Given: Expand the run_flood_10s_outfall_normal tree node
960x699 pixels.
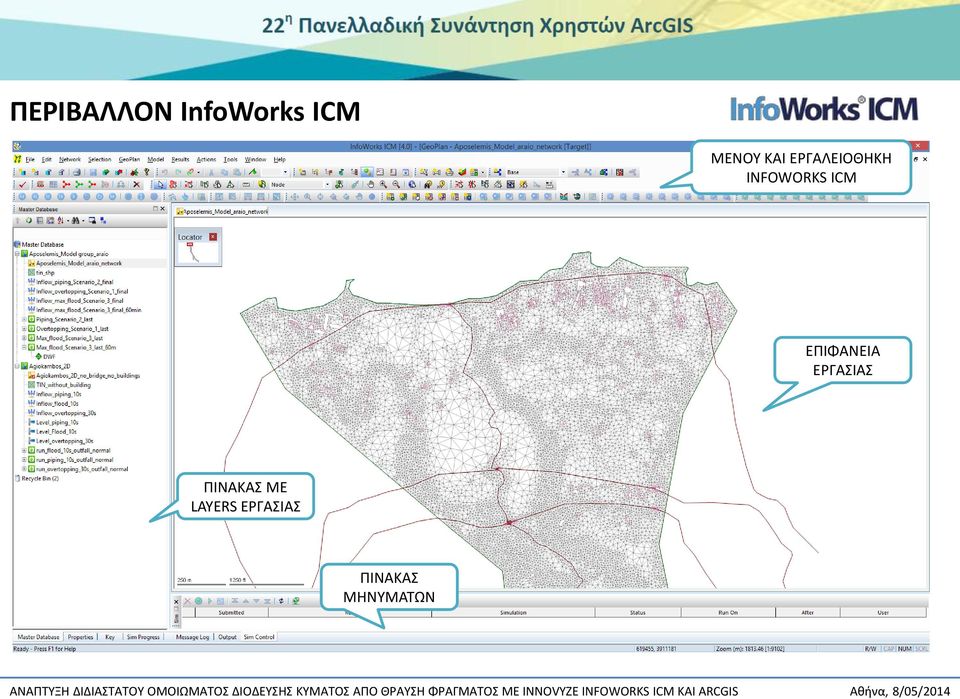Looking at the screenshot, I should point(24,450).
